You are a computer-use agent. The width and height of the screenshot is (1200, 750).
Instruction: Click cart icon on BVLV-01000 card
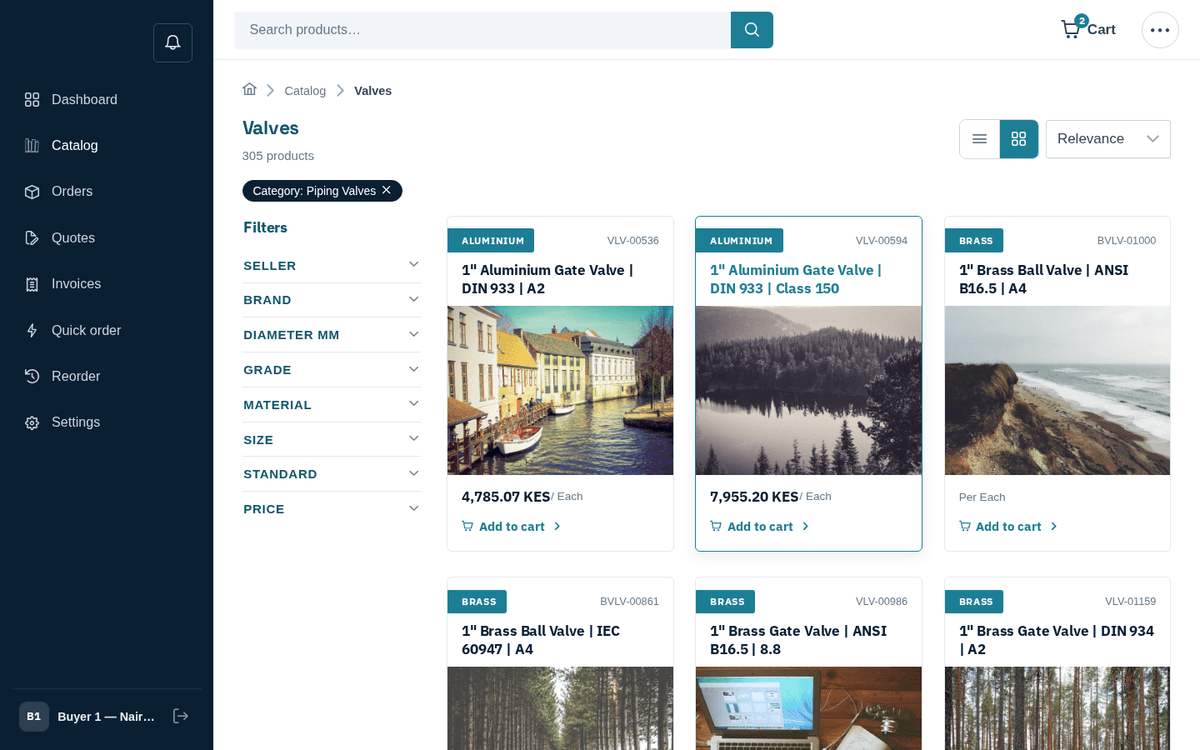point(965,526)
